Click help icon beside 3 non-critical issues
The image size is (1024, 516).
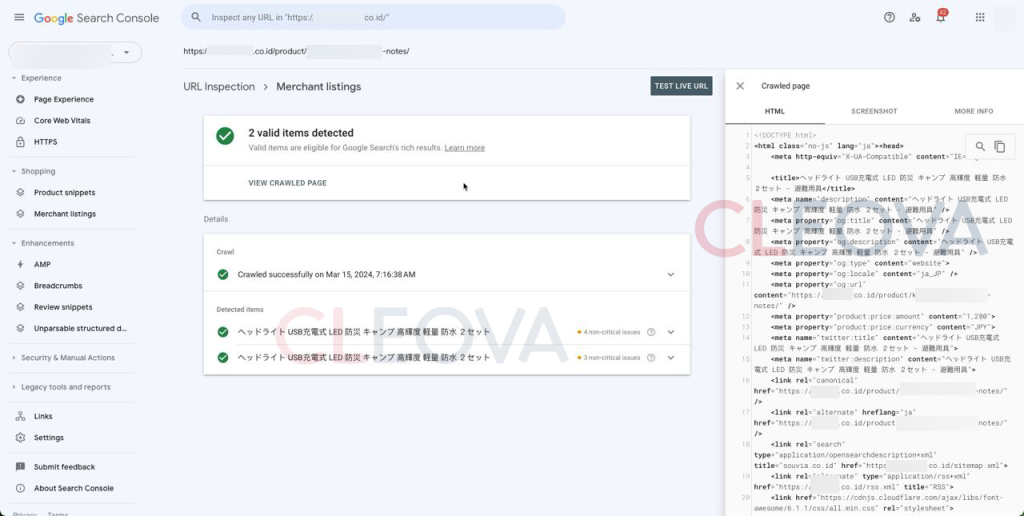tap(651, 358)
